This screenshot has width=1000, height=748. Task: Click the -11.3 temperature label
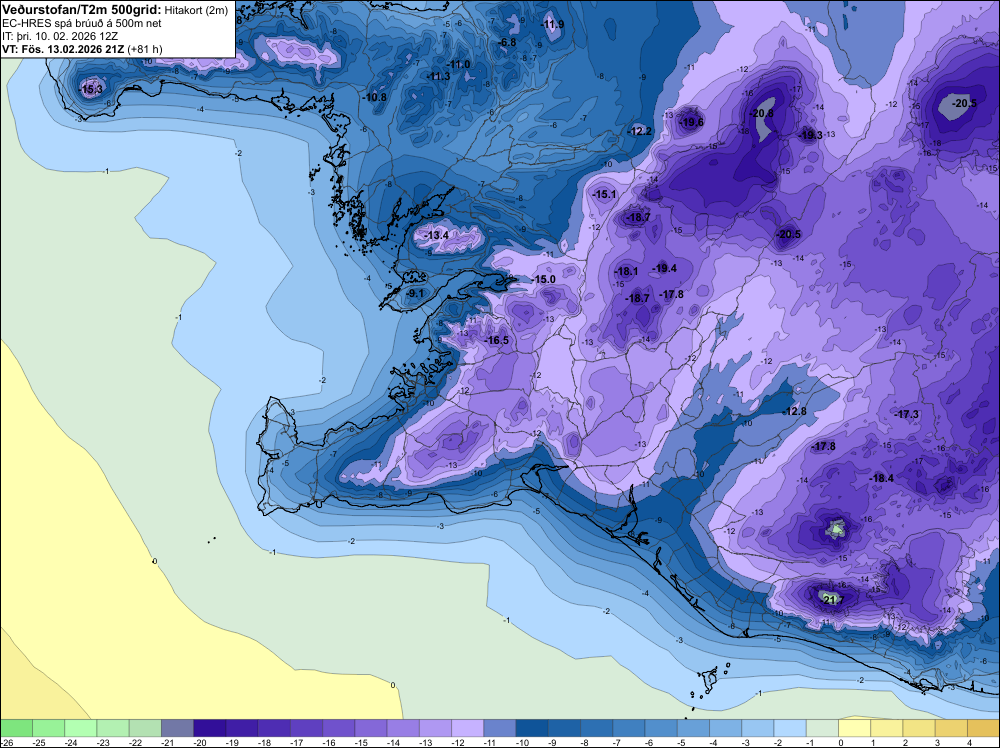pyautogui.click(x=438, y=77)
